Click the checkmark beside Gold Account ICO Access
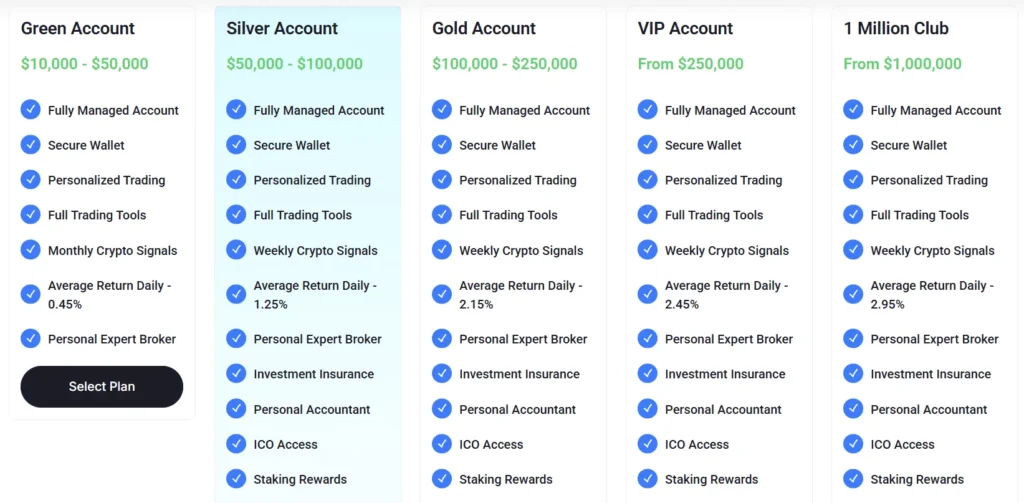The image size is (1024, 503). coord(442,444)
